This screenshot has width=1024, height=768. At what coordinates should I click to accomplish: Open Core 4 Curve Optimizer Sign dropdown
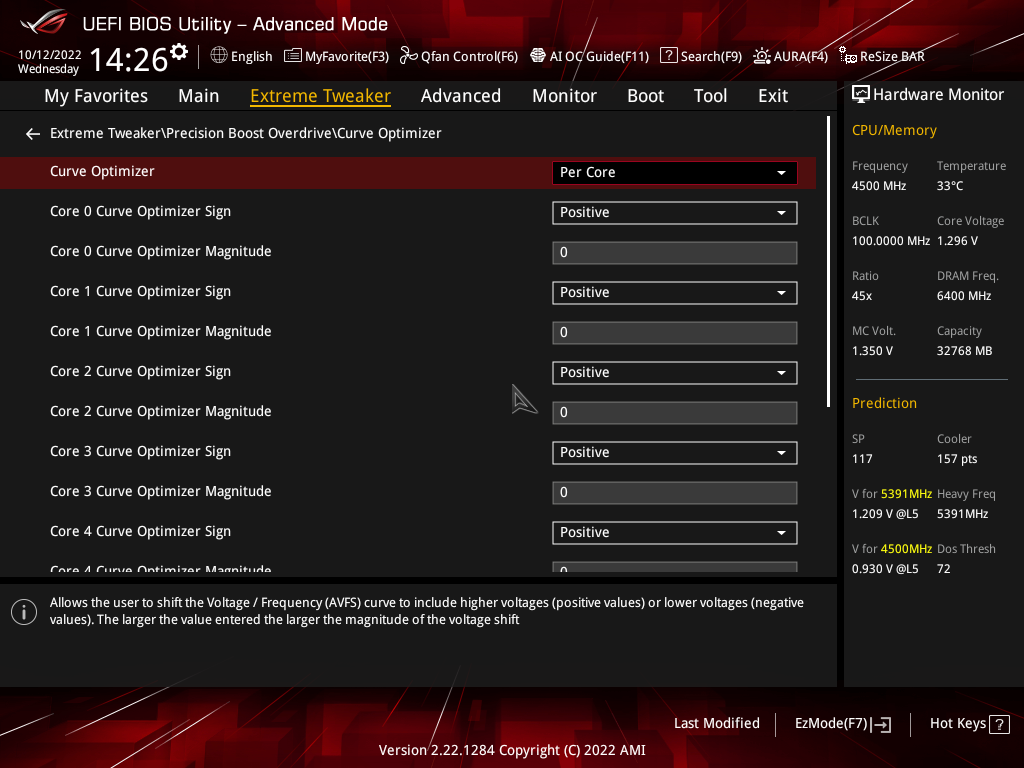point(675,533)
